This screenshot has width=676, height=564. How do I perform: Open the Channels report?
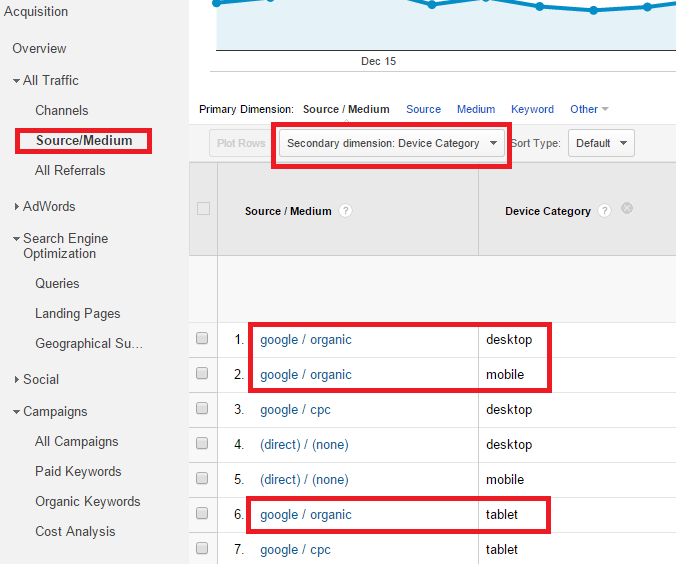(x=62, y=110)
